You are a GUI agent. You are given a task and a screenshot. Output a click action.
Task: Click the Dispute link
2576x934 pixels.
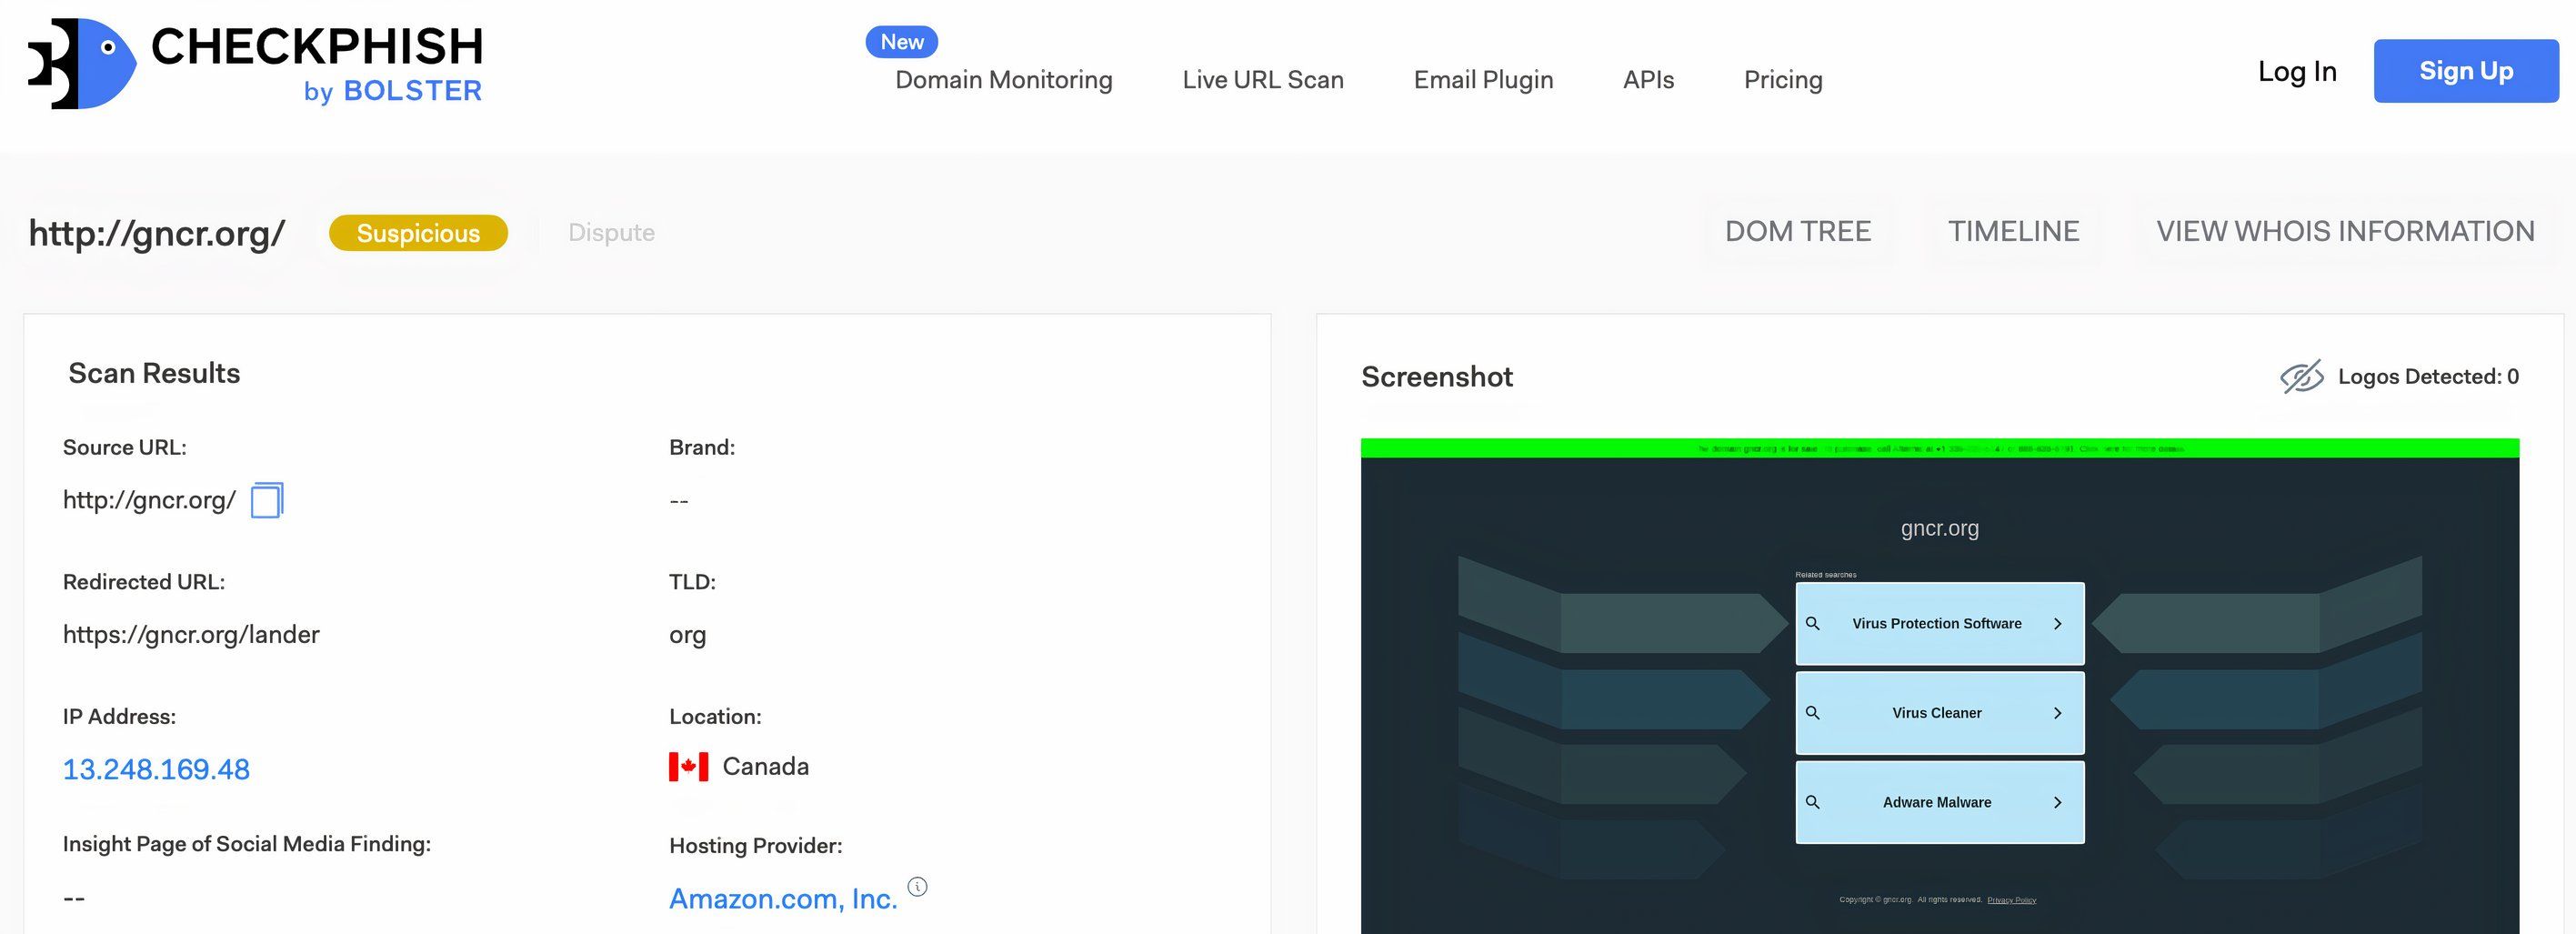tap(611, 233)
